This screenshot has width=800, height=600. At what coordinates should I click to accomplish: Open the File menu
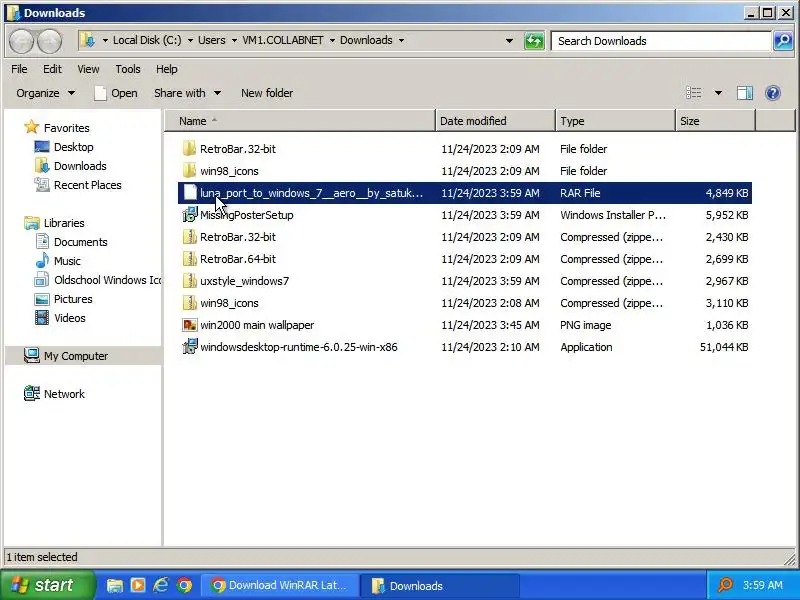coord(19,69)
